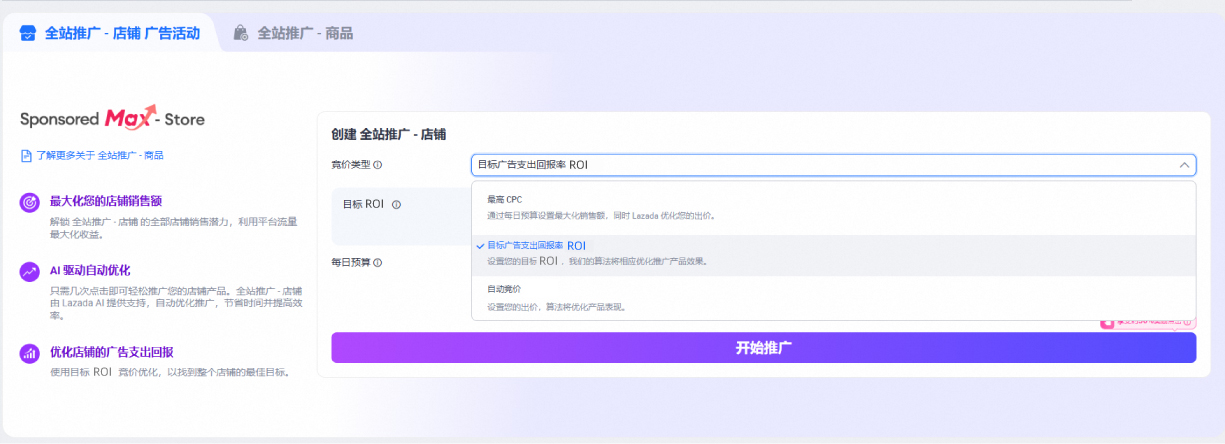The width and height of the screenshot is (1225, 444).
Task: Open the 了解更多关于 全站推广 - 商品 link
Action: pyautogui.click(x=100, y=155)
